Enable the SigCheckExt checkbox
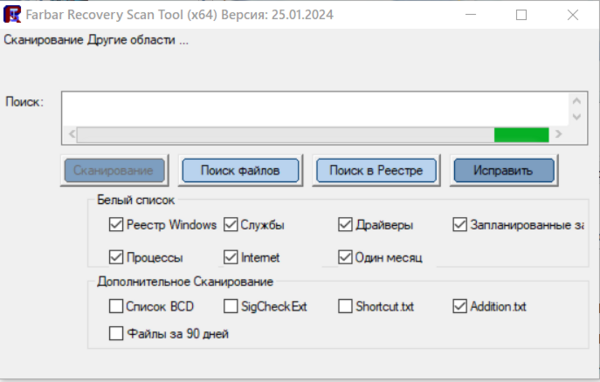This screenshot has width=600, height=382. pyautogui.click(x=231, y=306)
